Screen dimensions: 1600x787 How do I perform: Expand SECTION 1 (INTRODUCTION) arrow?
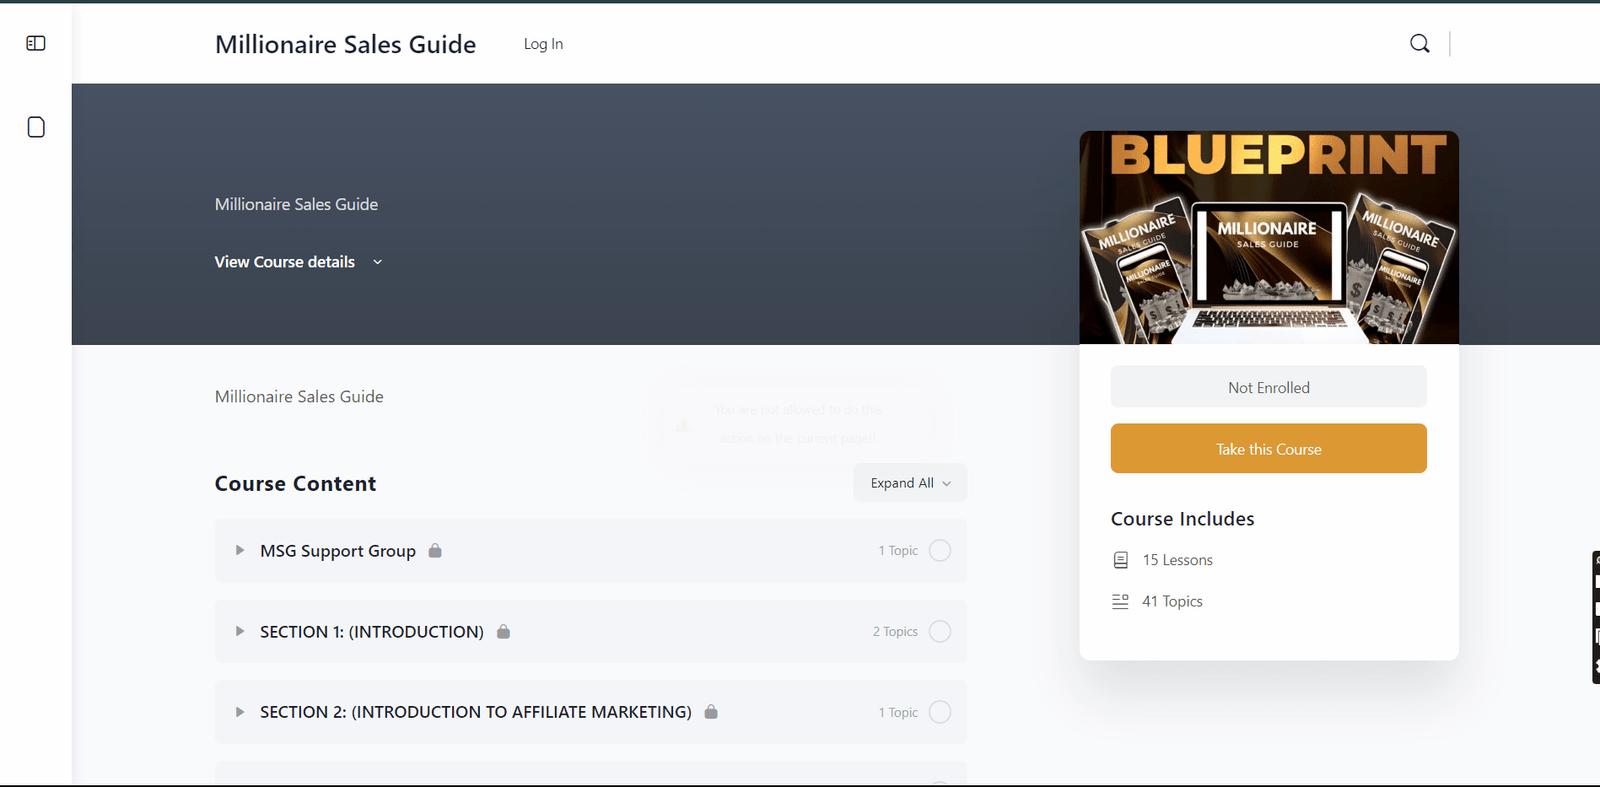click(240, 632)
